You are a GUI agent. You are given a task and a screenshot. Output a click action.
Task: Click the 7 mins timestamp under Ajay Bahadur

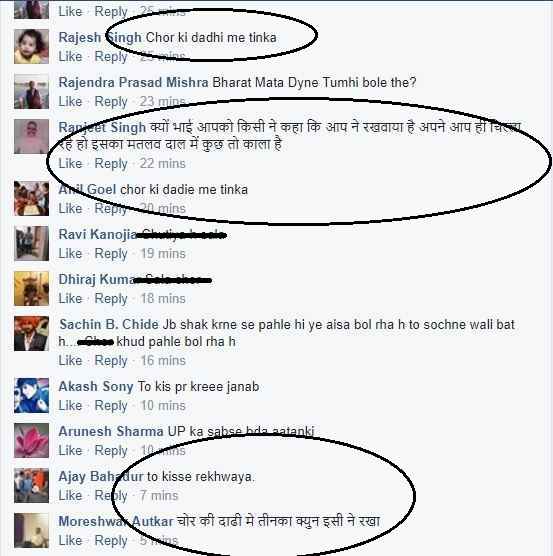159,496
